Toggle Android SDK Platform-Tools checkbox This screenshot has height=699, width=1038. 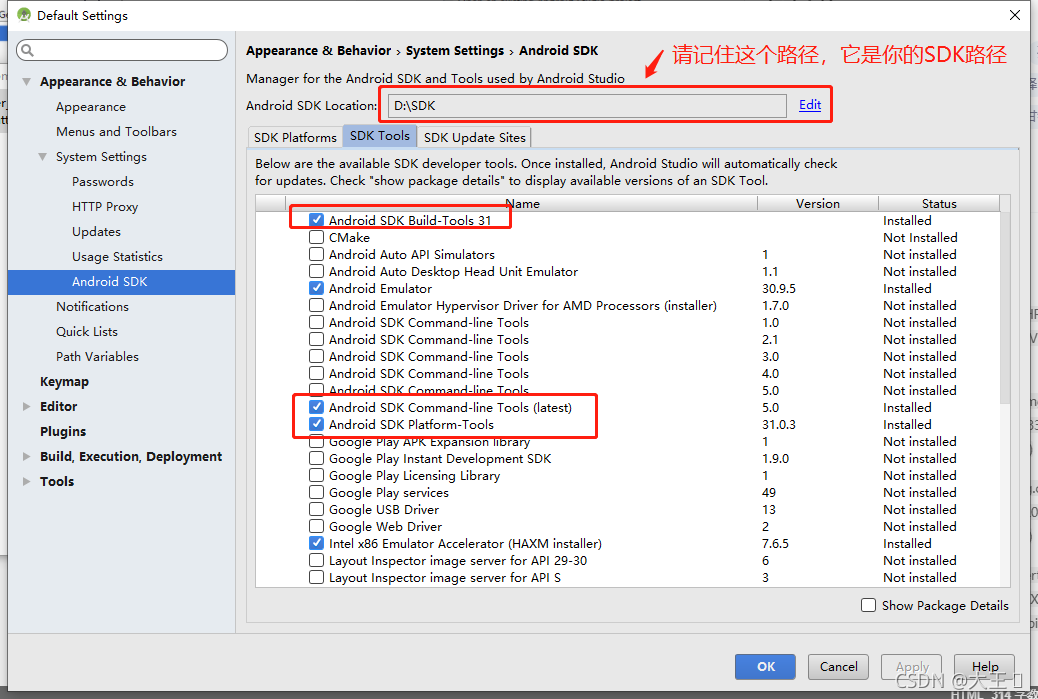[x=316, y=424]
